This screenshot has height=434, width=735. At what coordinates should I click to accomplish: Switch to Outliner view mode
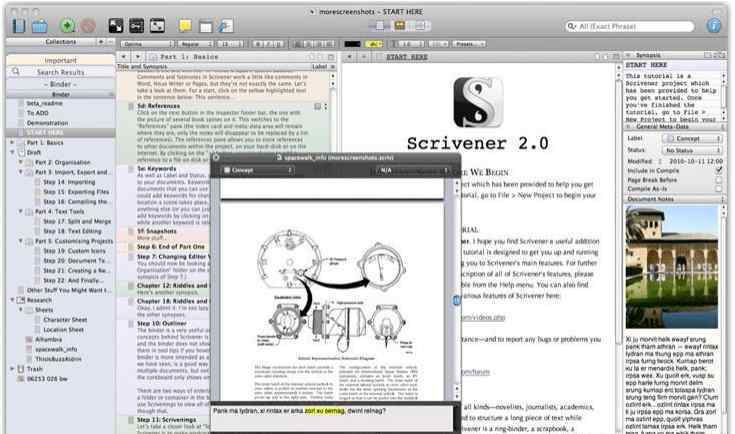tap(420, 26)
